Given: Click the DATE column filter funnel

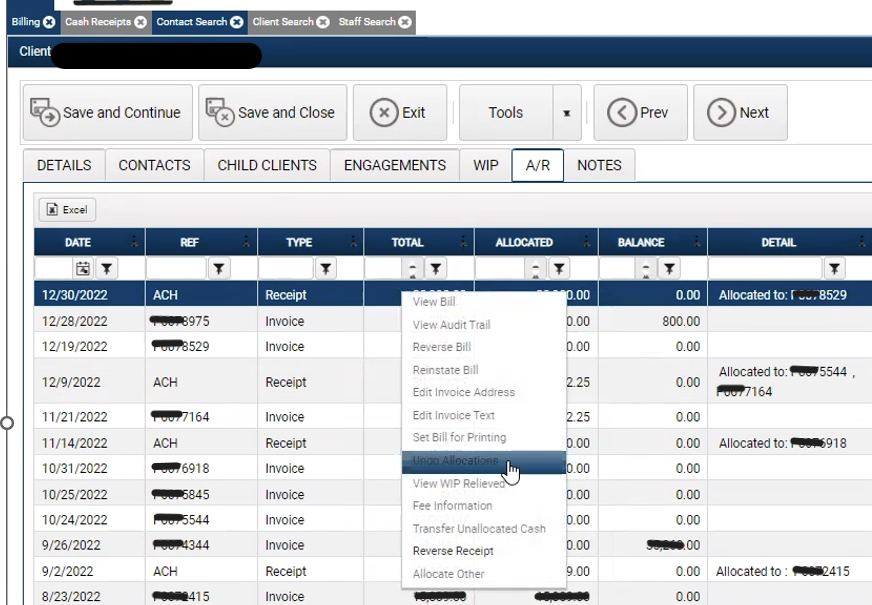Looking at the screenshot, I should pos(106,269).
